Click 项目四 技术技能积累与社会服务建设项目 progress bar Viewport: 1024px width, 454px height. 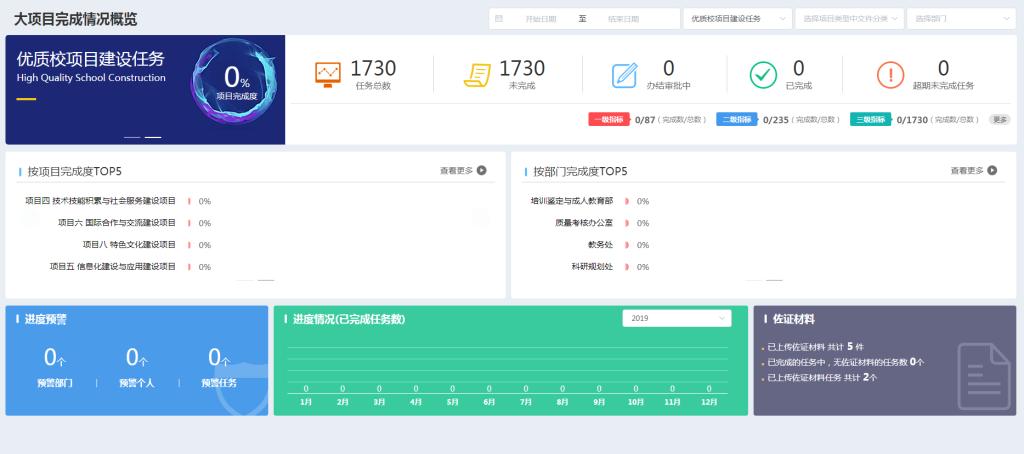[189, 201]
